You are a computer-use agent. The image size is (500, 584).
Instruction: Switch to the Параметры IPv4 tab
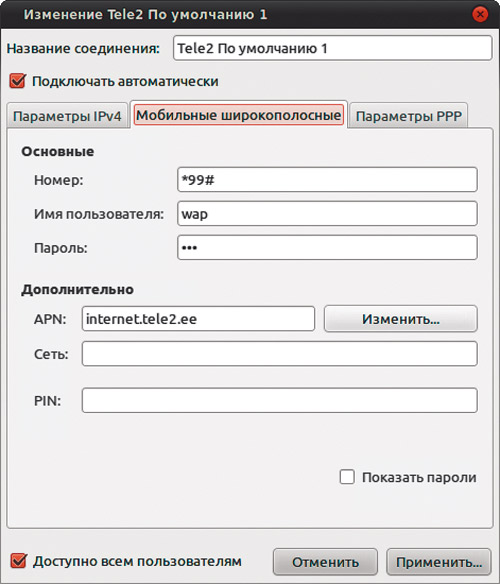tap(67, 116)
